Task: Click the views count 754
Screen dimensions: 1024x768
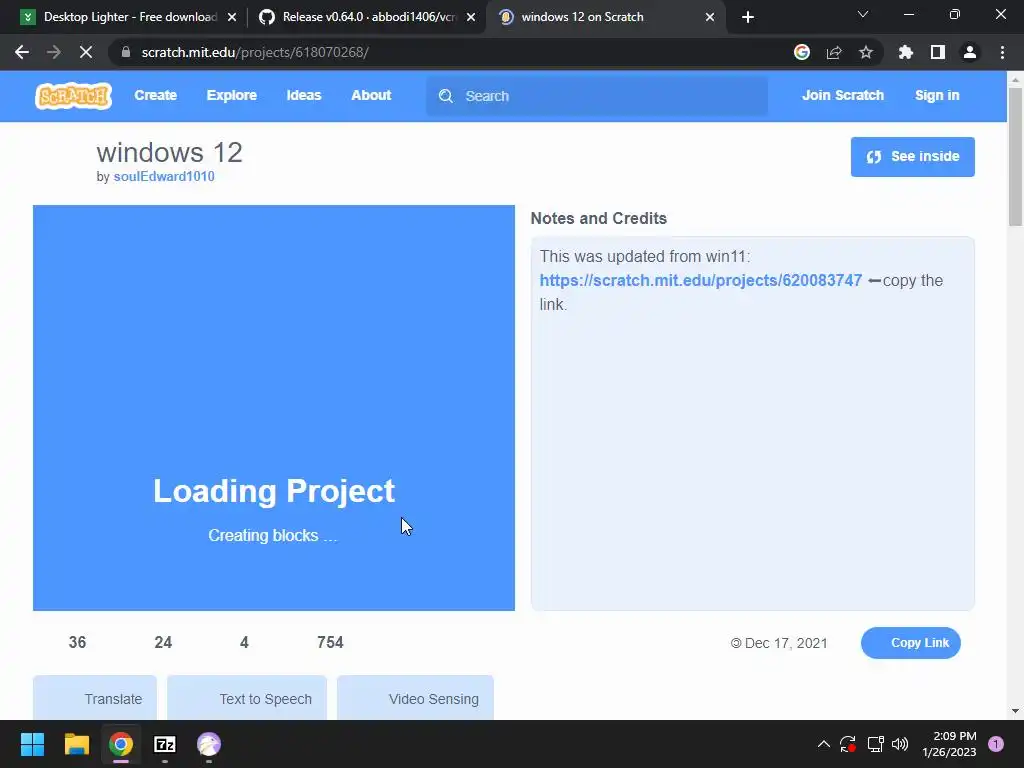Action: point(330,643)
